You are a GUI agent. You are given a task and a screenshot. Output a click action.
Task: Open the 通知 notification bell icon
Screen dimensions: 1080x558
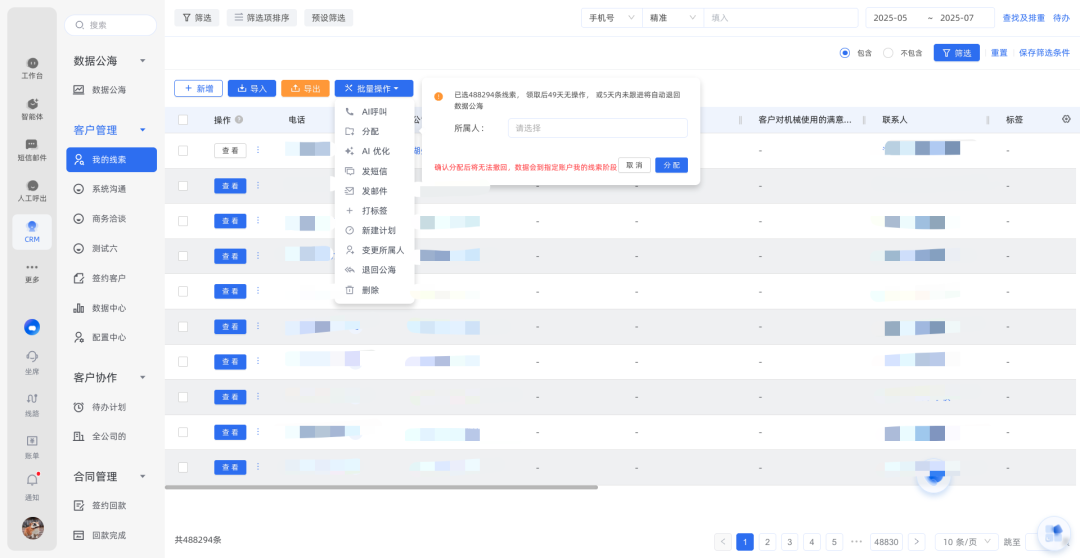coord(32,481)
